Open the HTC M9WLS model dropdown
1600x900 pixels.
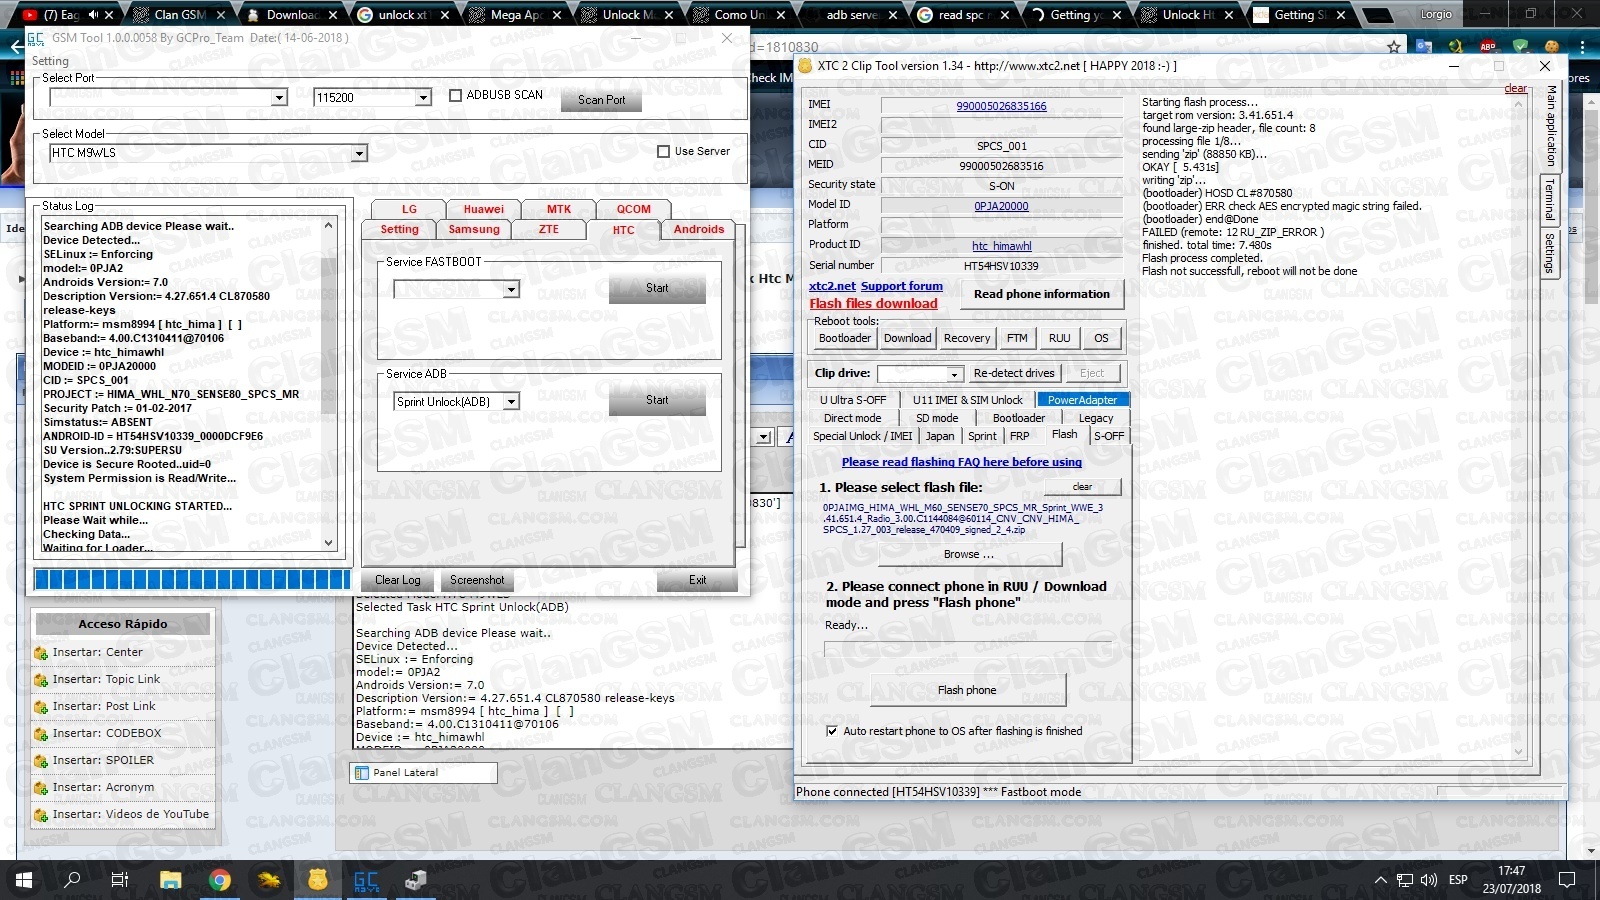359,153
